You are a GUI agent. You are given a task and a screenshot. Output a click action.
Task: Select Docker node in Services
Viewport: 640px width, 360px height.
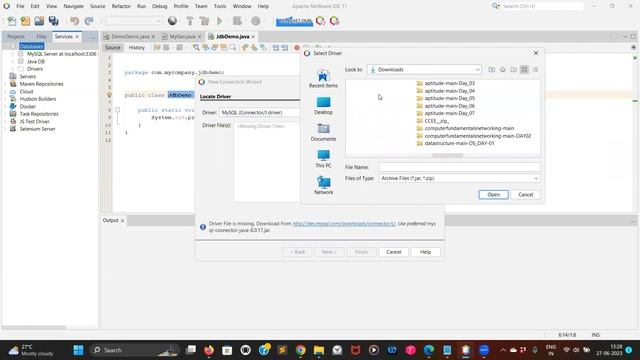click(28, 107)
